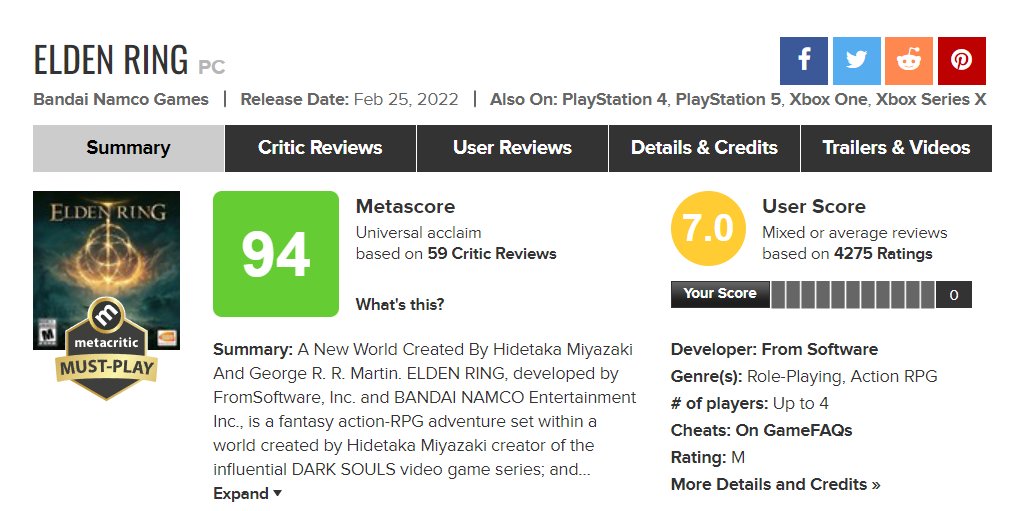
Task: Click the Metacritic Must-Play badge
Action: (106, 349)
